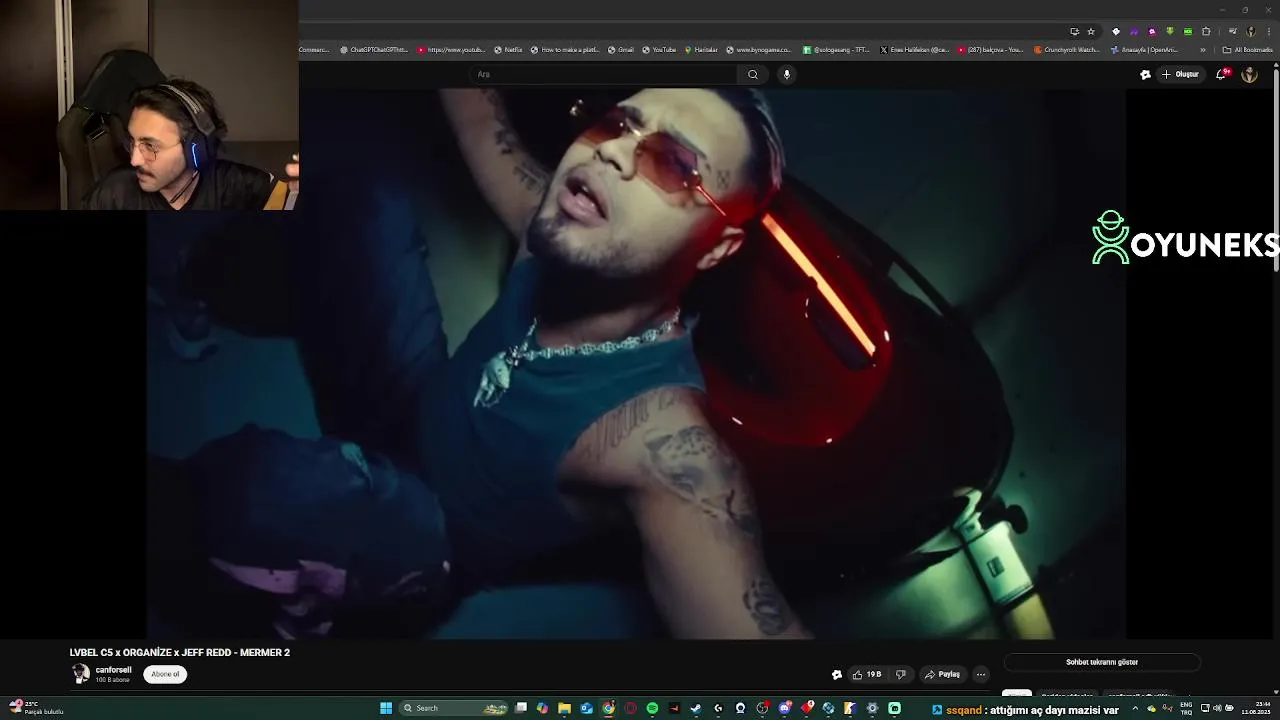Viewport: 1280px width, 720px height.
Task: Click the icon left of like button
Action: 837,675
